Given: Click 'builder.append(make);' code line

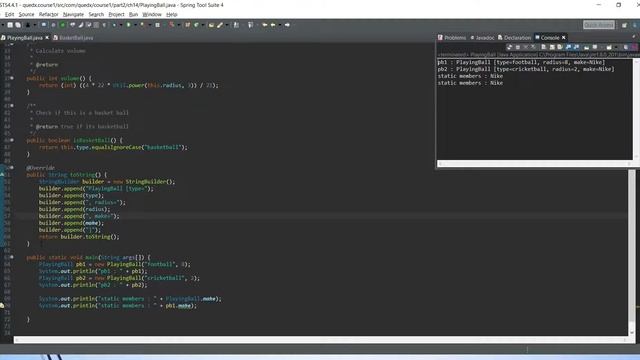Looking at the screenshot, I should click(x=71, y=223).
